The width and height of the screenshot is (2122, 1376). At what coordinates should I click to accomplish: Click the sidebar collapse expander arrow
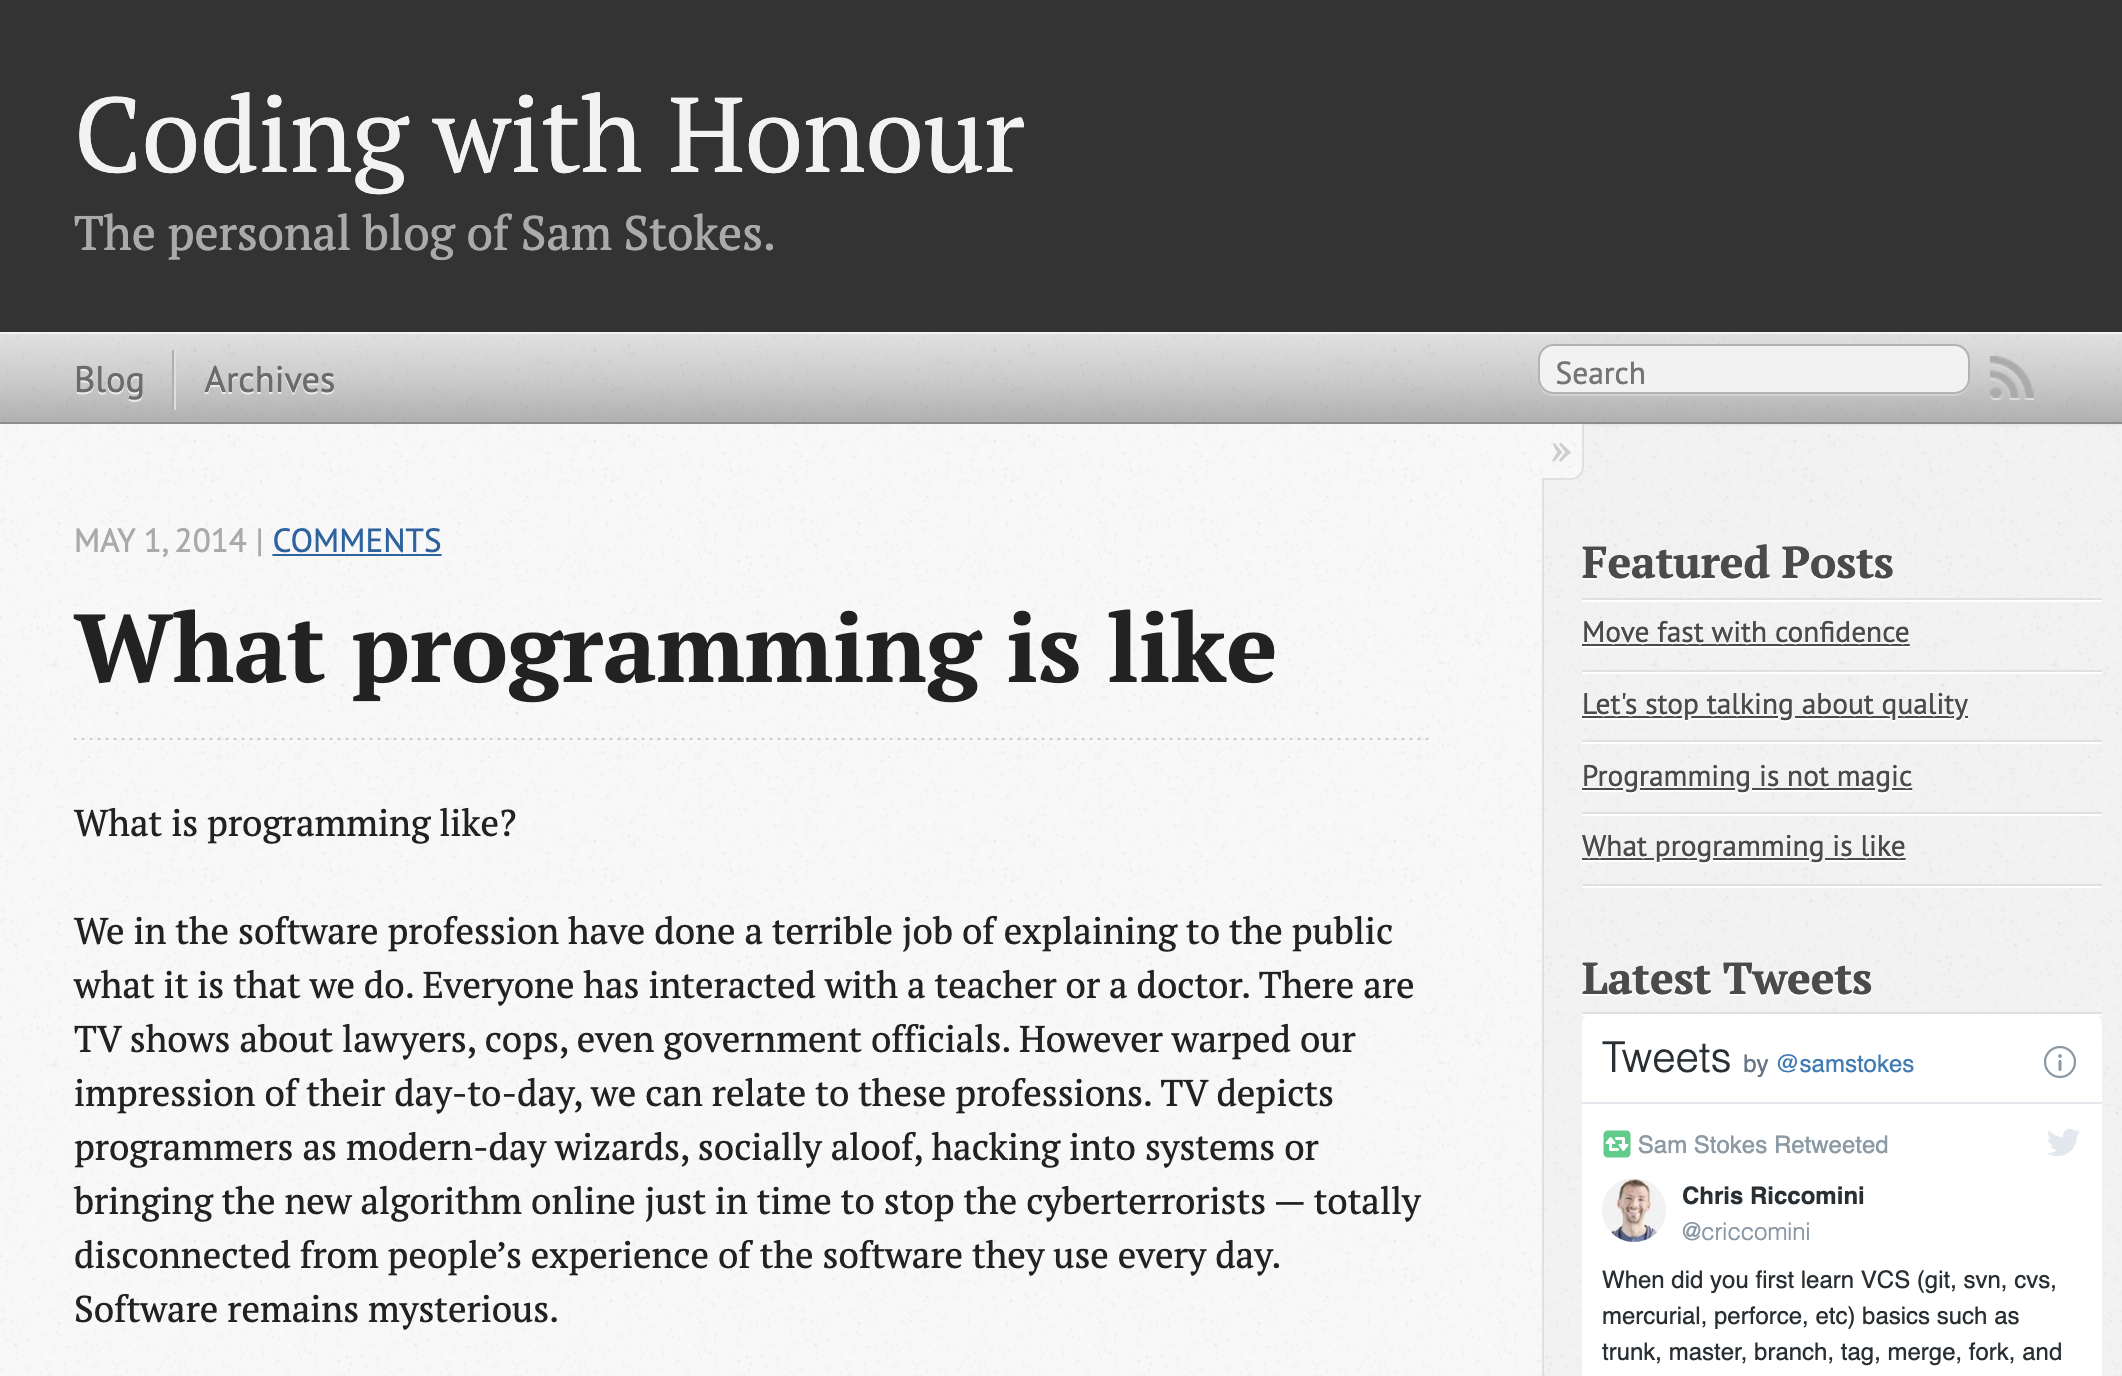[1561, 451]
